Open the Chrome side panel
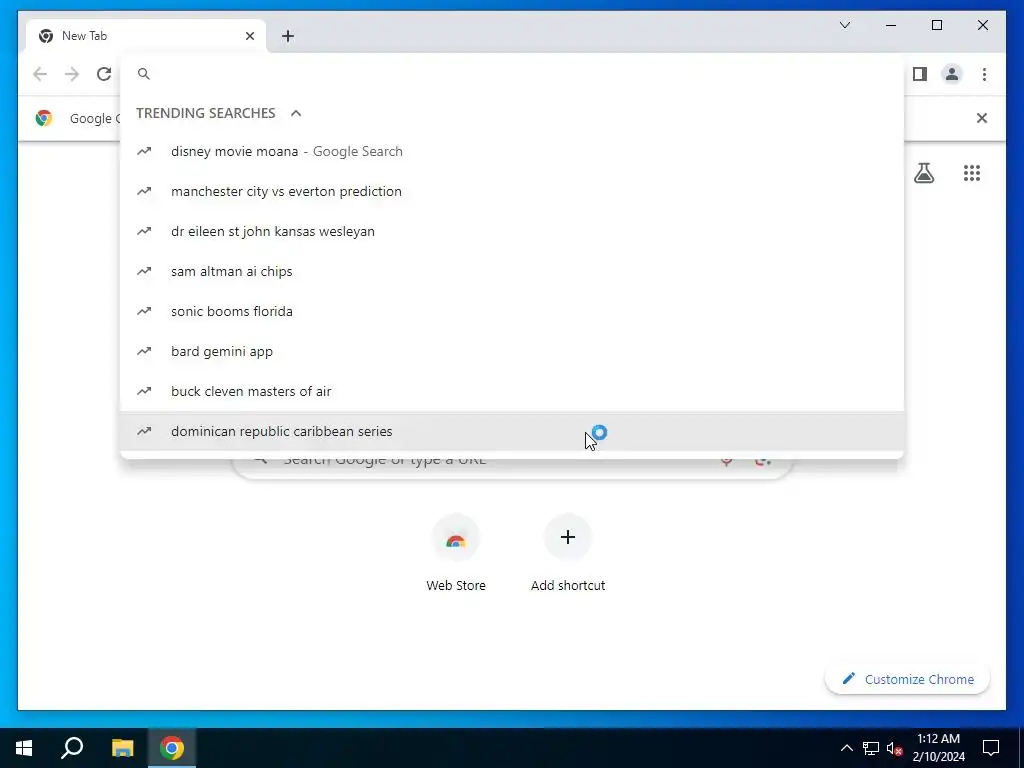 point(920,74)
